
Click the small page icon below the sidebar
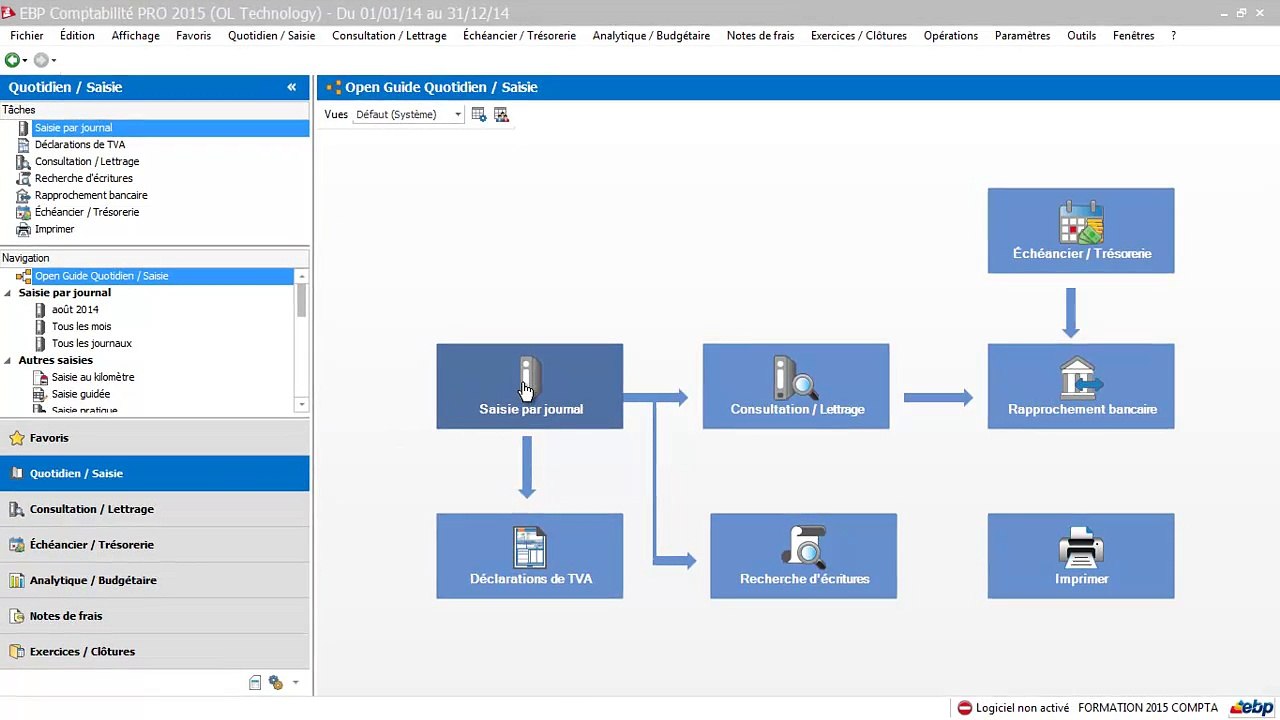click(x=255, y=683)
